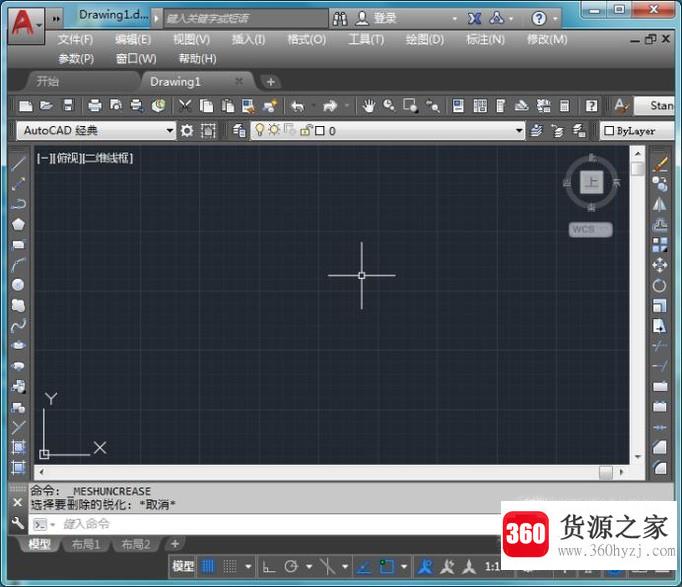
Task: Open the 绘图(D) menu
Action: coord(425,40)
